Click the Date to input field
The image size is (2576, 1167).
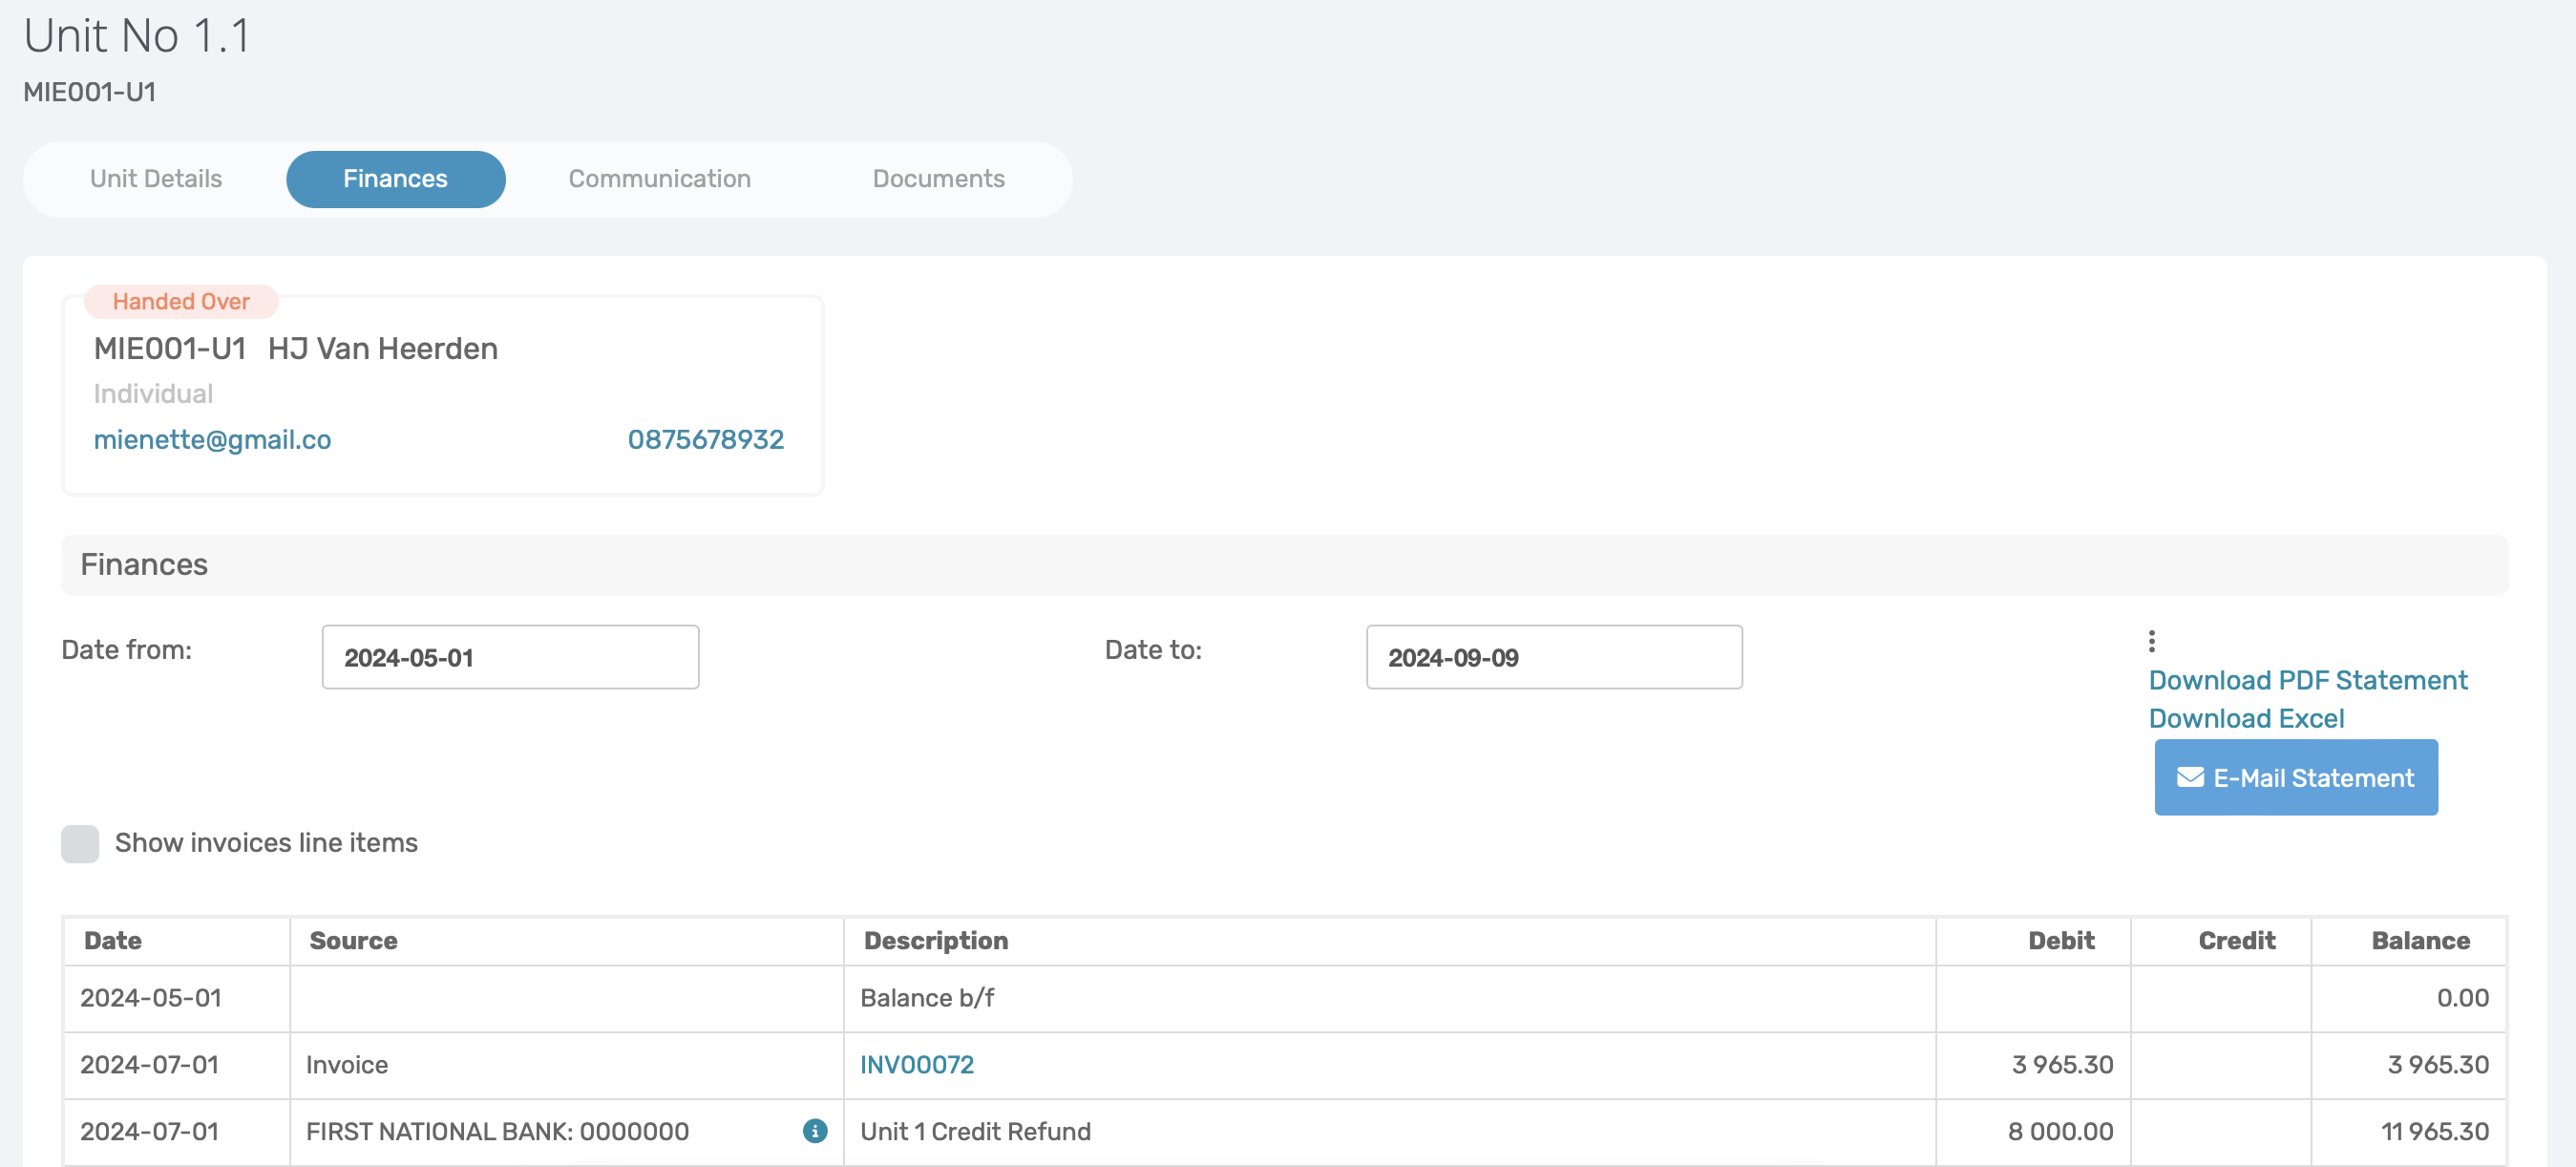pyautogui.click(x=1553, y=657)
